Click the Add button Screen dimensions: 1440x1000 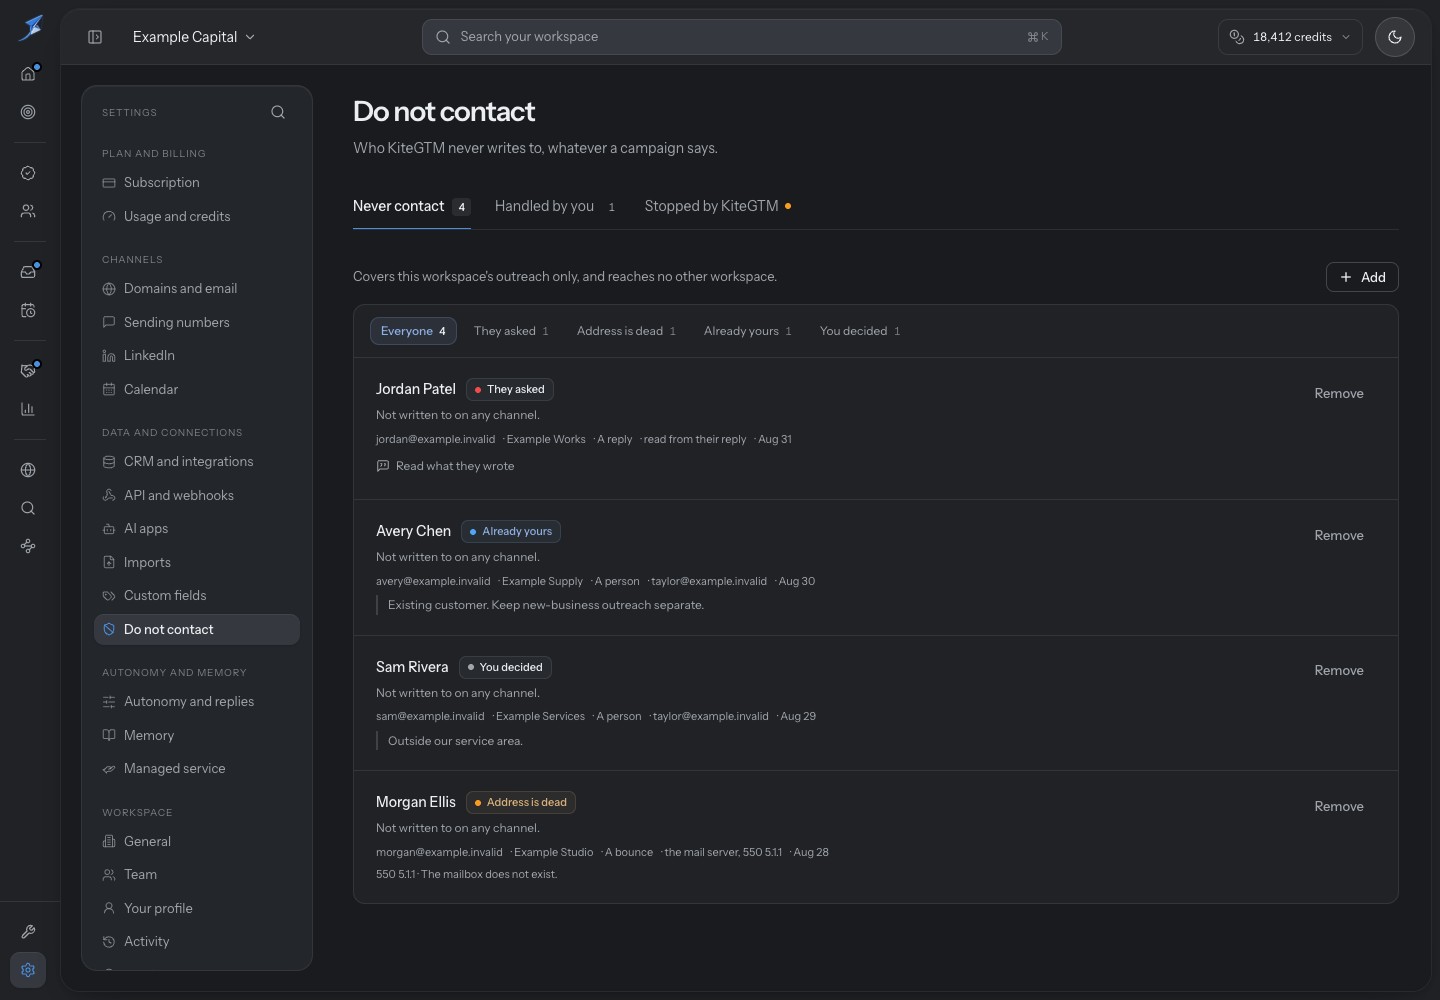[1362, 277]
